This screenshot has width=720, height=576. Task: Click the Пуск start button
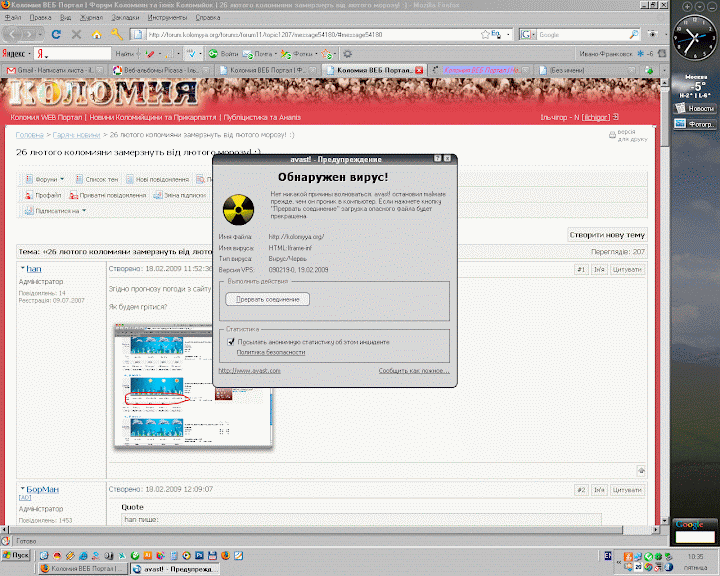click(17, 554)
